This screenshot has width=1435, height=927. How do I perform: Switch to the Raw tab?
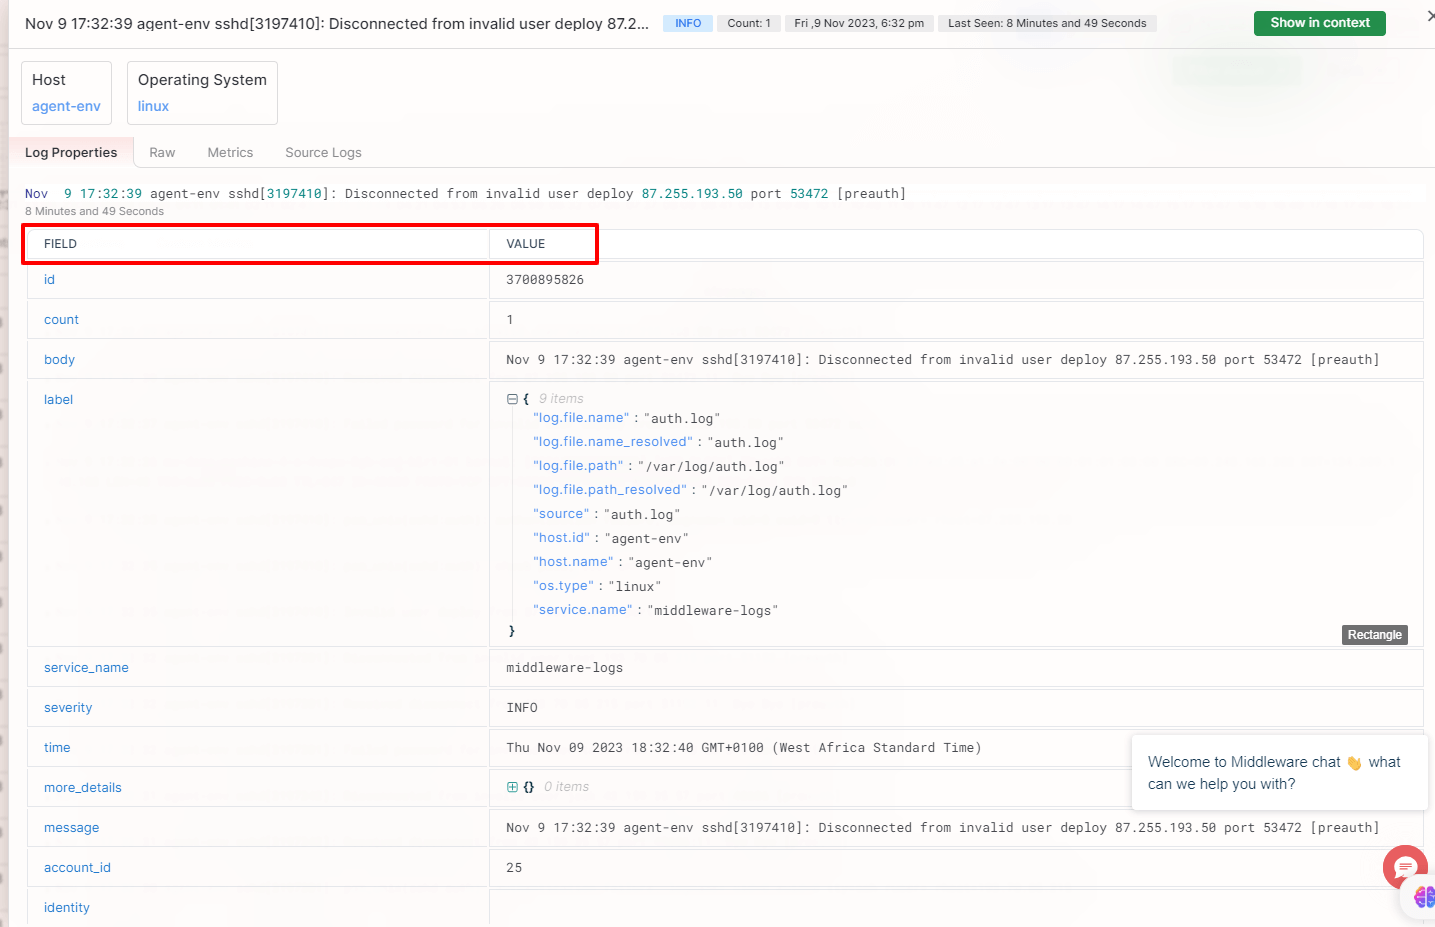coord(162,152)
